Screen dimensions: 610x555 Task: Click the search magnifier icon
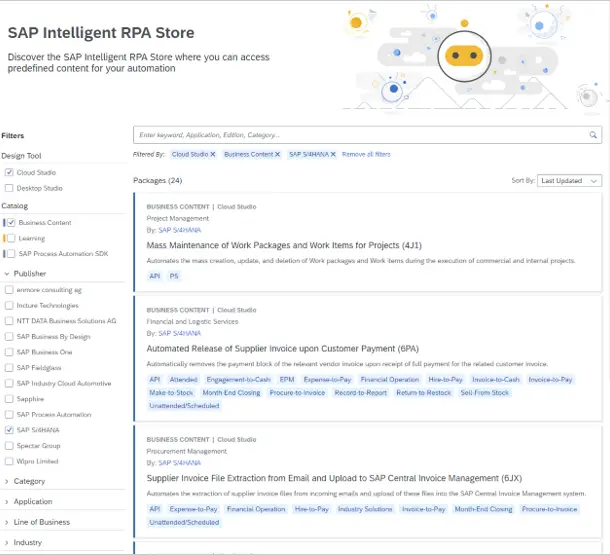(x=592, y=135)
